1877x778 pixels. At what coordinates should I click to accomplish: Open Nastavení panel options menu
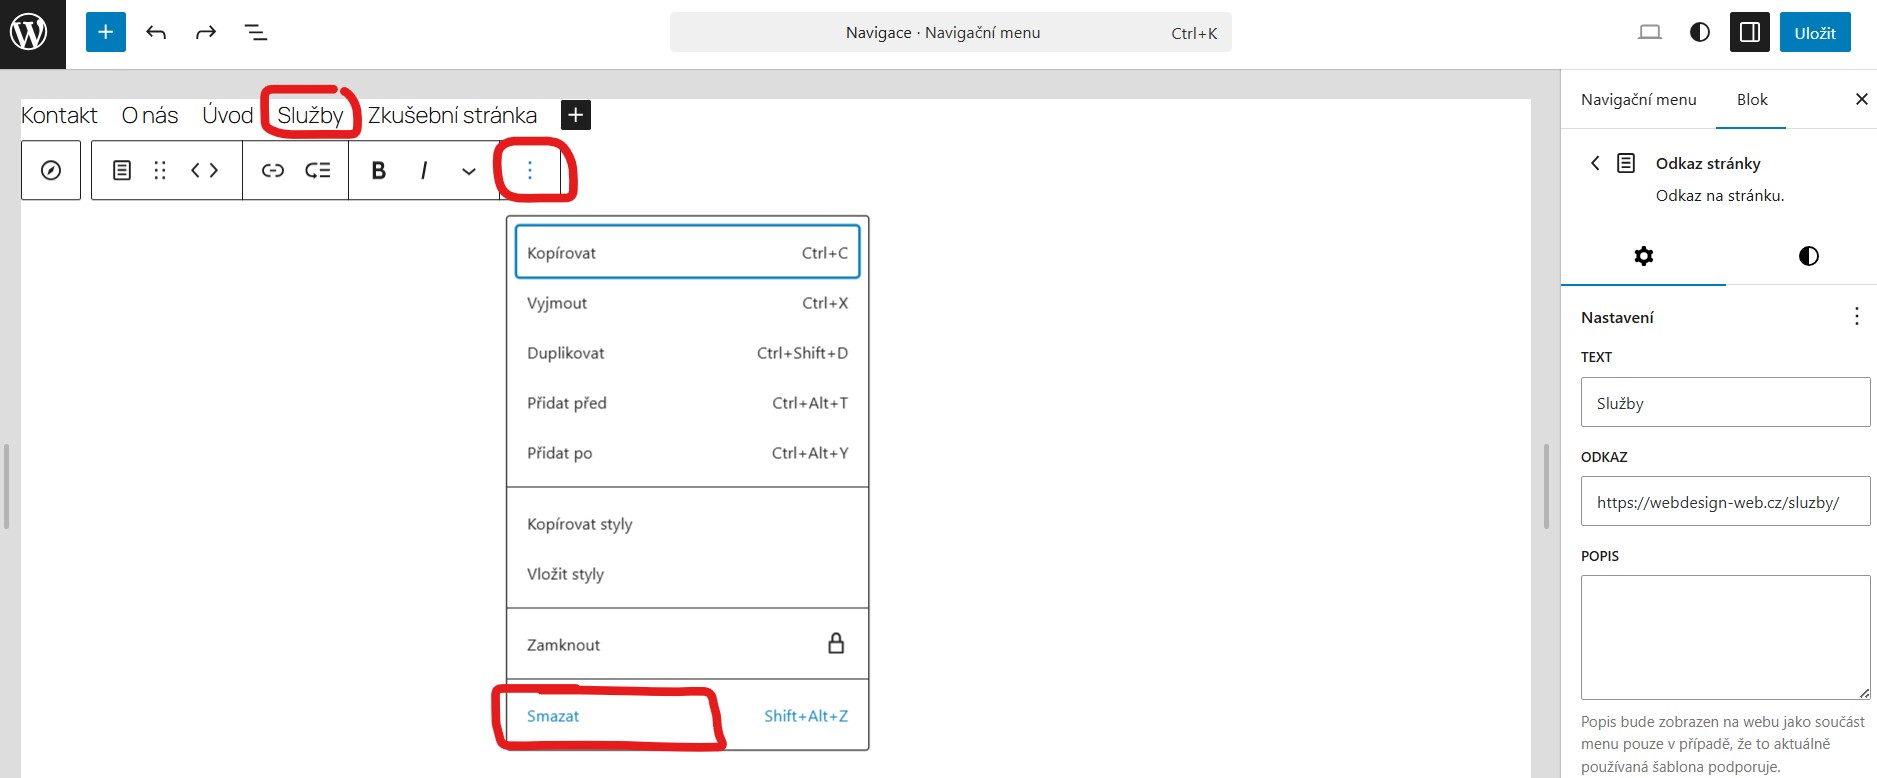point(1856,316)
